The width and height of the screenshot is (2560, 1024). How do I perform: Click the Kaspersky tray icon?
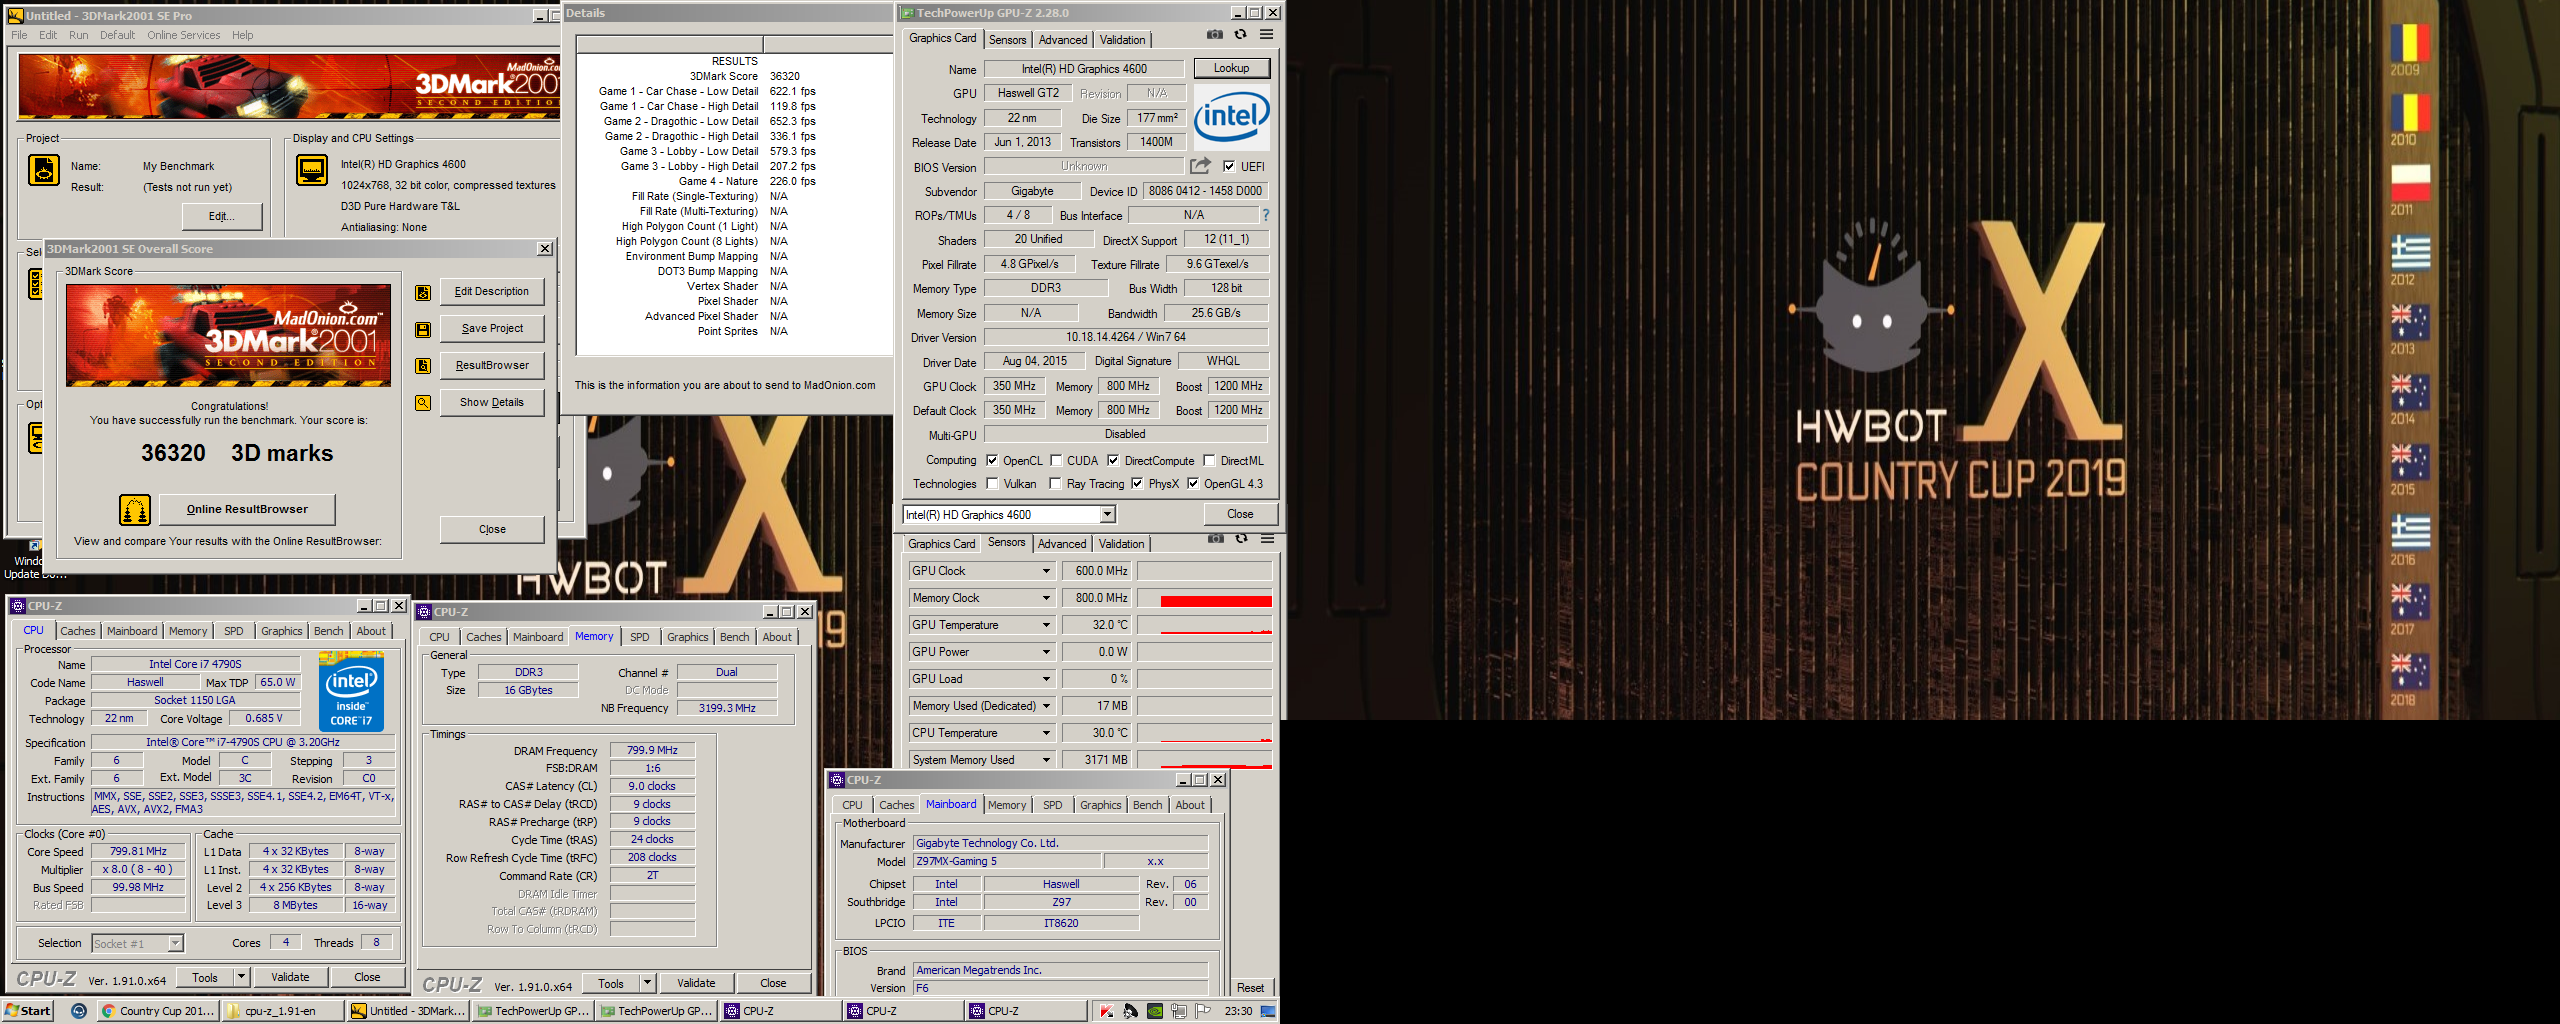(1106, 1011)
